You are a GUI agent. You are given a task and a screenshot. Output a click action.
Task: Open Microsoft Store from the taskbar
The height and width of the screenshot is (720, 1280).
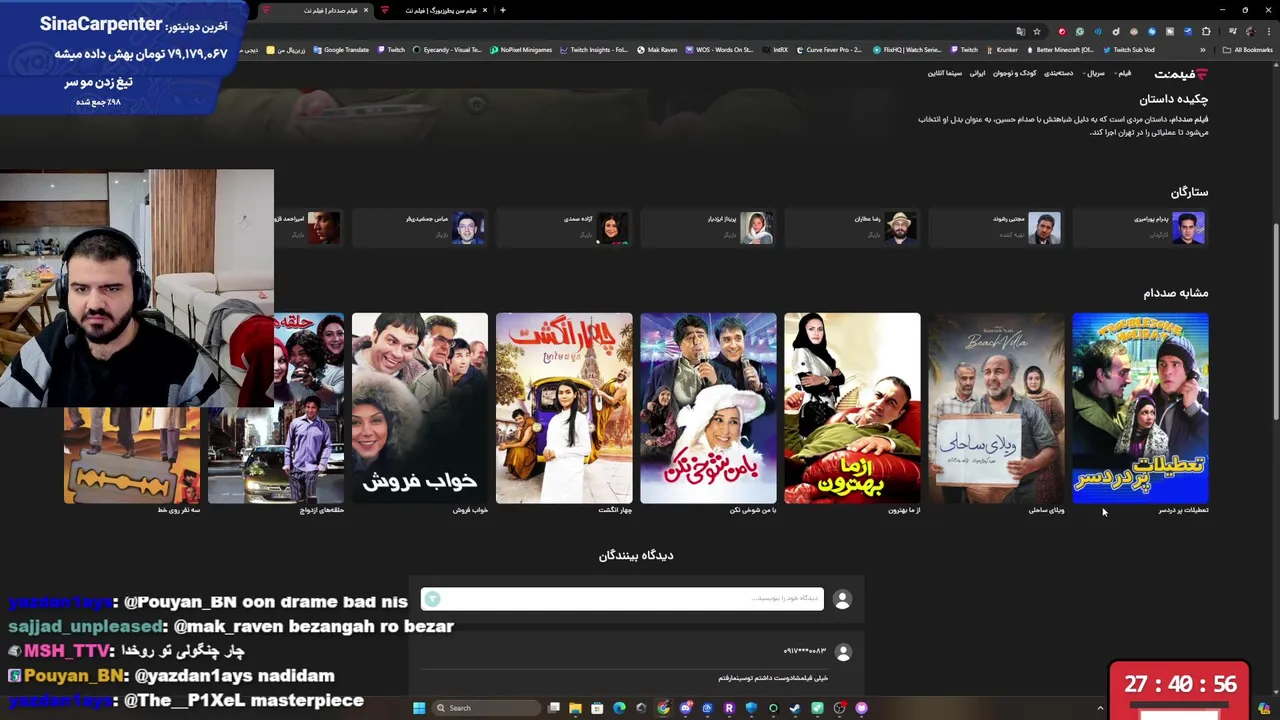[597, 708]
